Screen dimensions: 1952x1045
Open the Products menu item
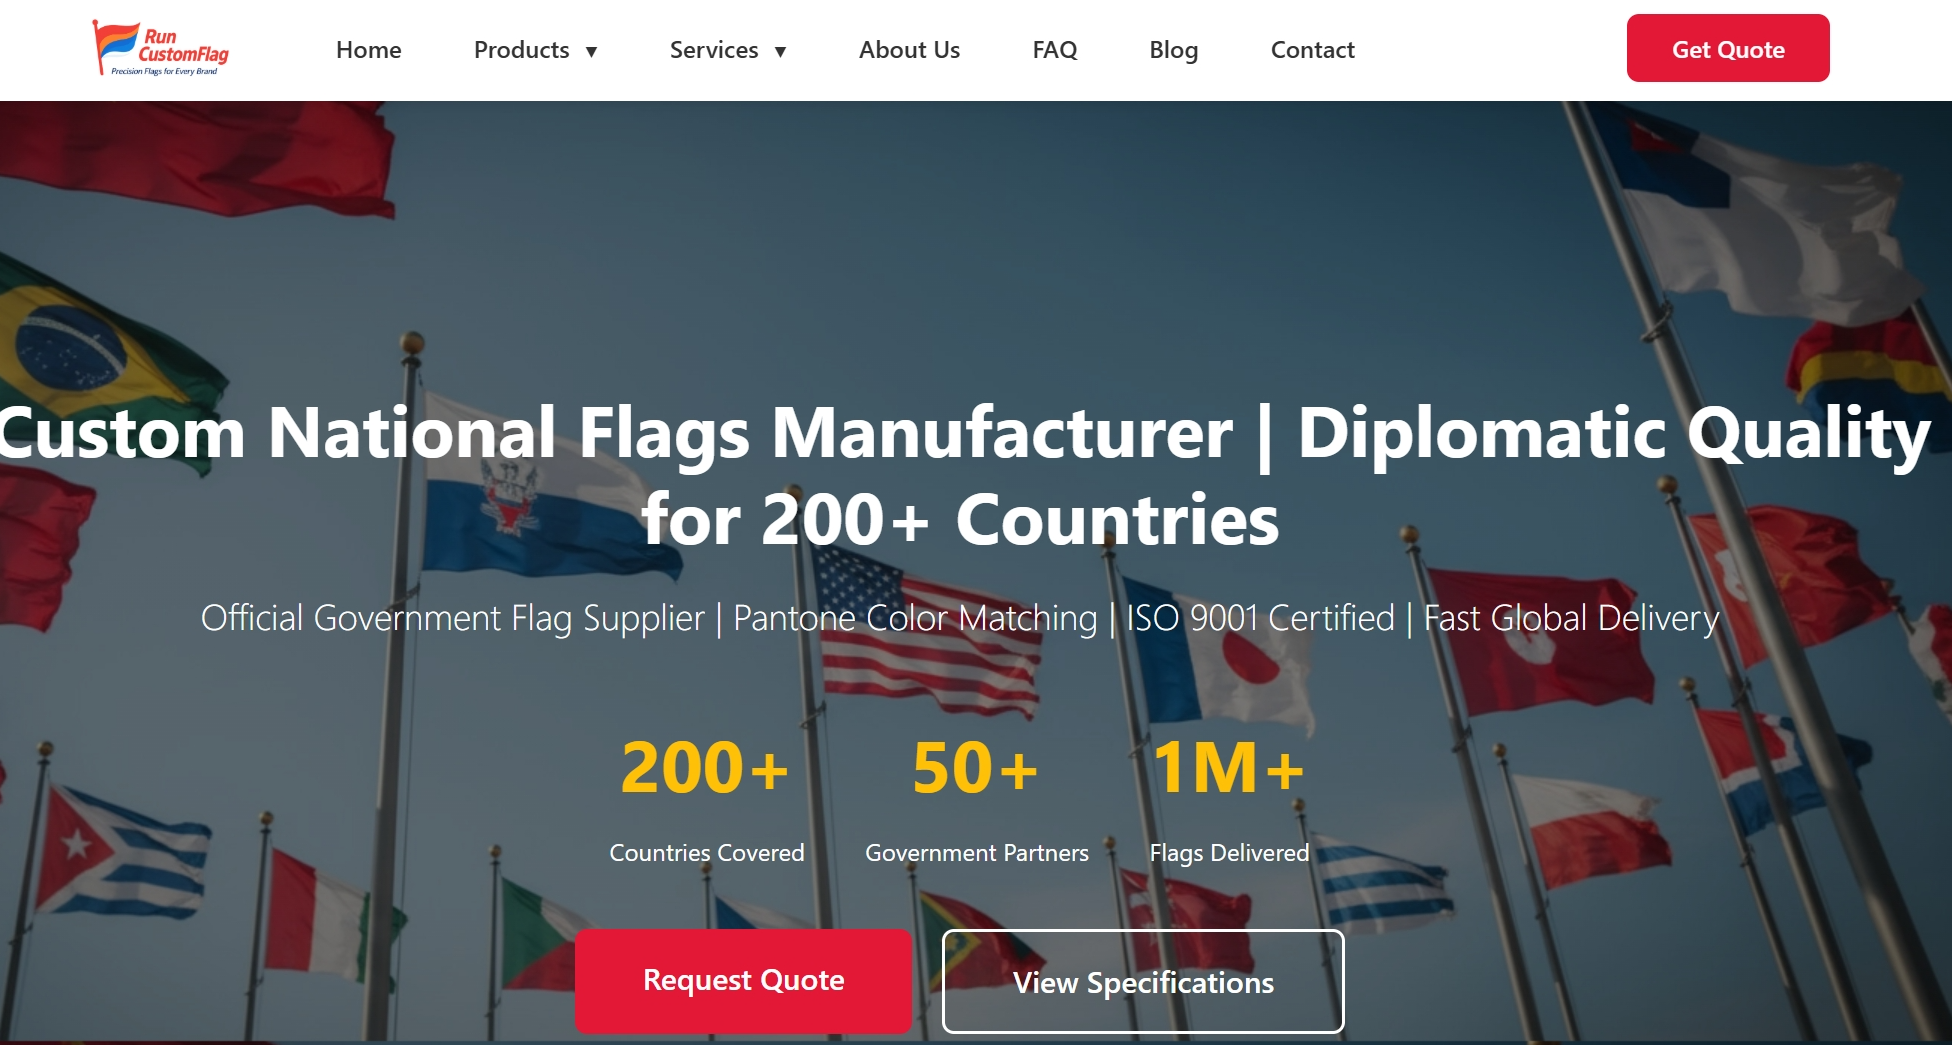[521, 50]
